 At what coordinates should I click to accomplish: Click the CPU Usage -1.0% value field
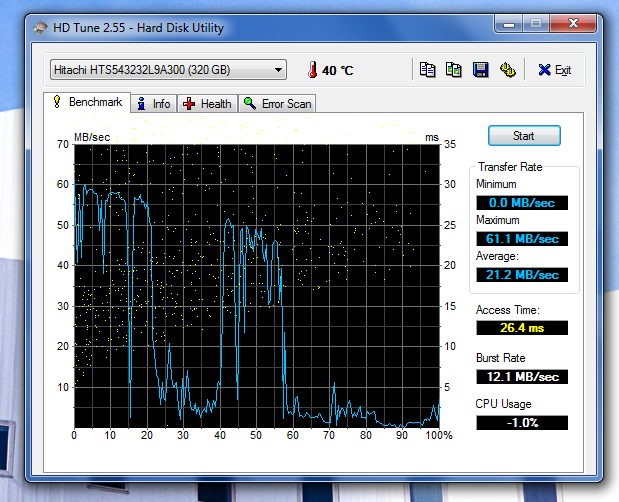click(x=522, y=423)
